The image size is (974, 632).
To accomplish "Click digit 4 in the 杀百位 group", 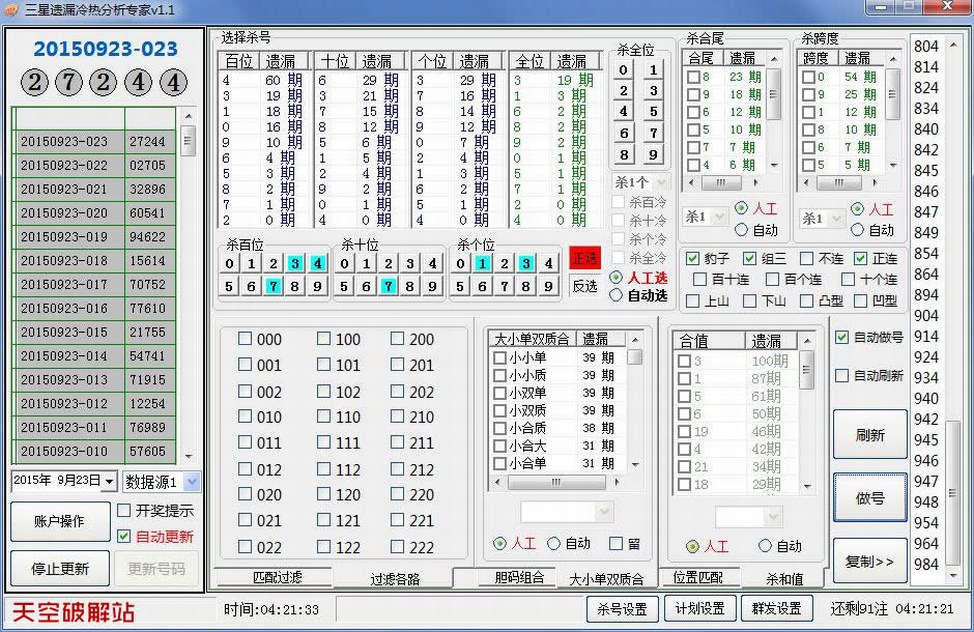I will [318, 264].
